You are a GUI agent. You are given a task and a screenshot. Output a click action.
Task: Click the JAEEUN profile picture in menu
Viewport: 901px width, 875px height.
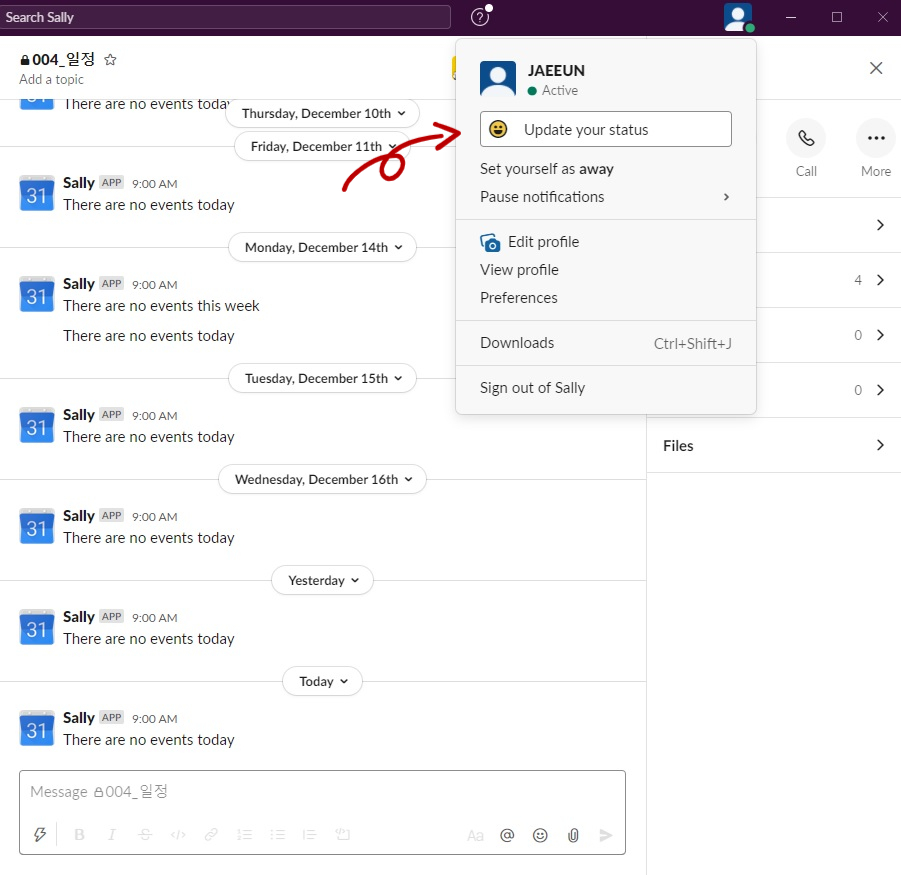498,79
